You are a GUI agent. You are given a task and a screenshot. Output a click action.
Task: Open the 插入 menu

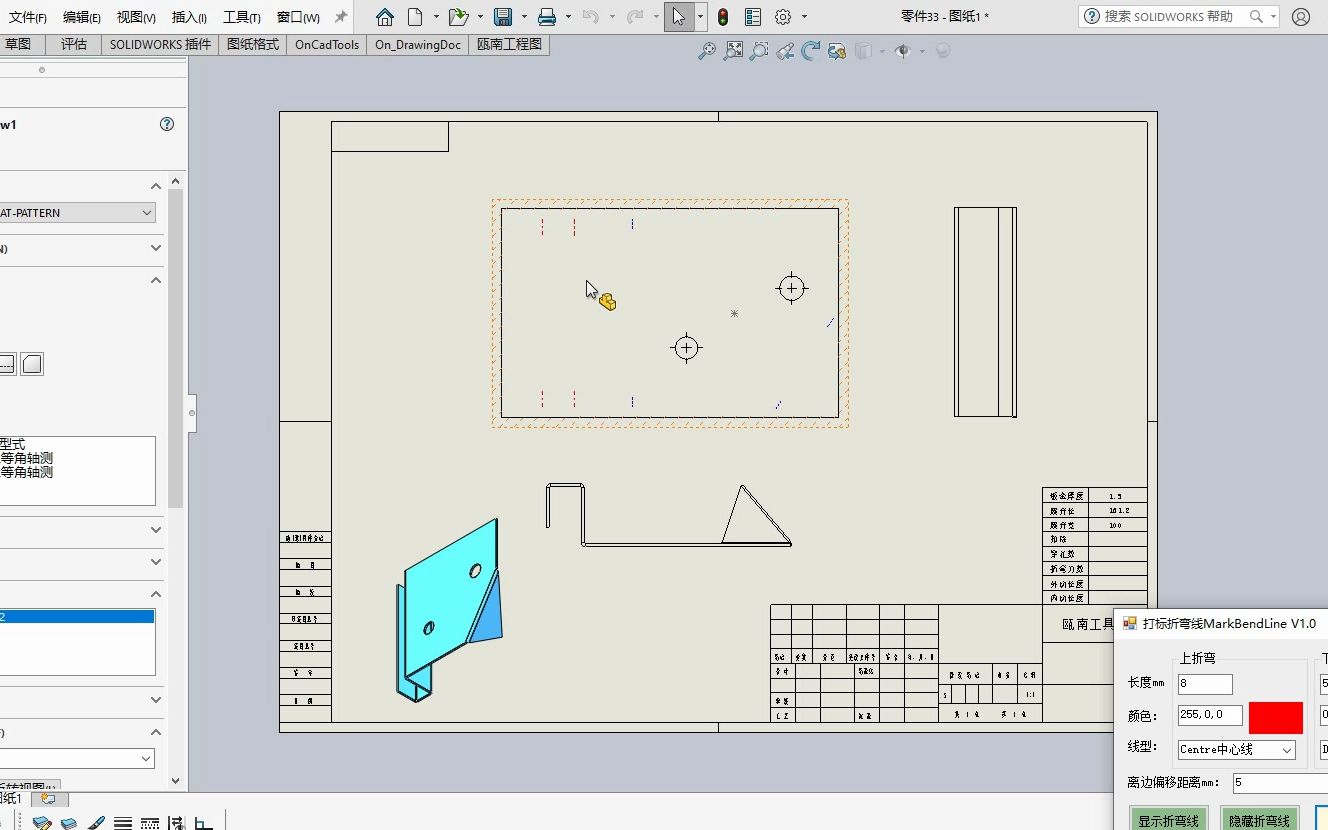(188, 17)
